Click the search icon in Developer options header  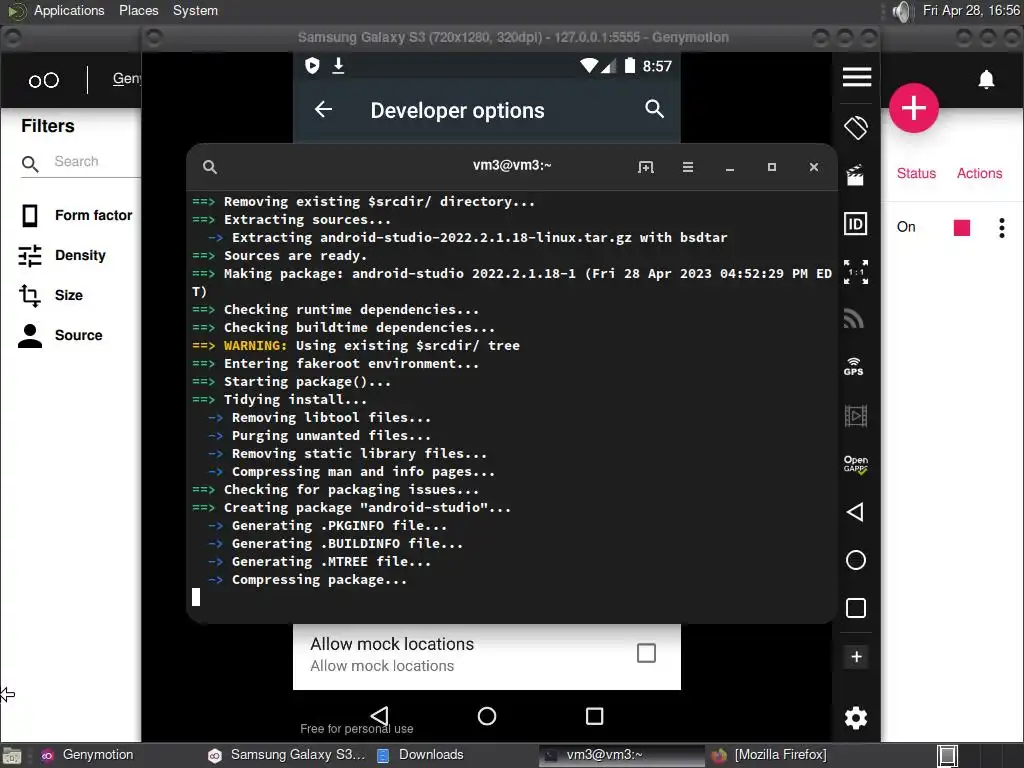pos(654,108)
